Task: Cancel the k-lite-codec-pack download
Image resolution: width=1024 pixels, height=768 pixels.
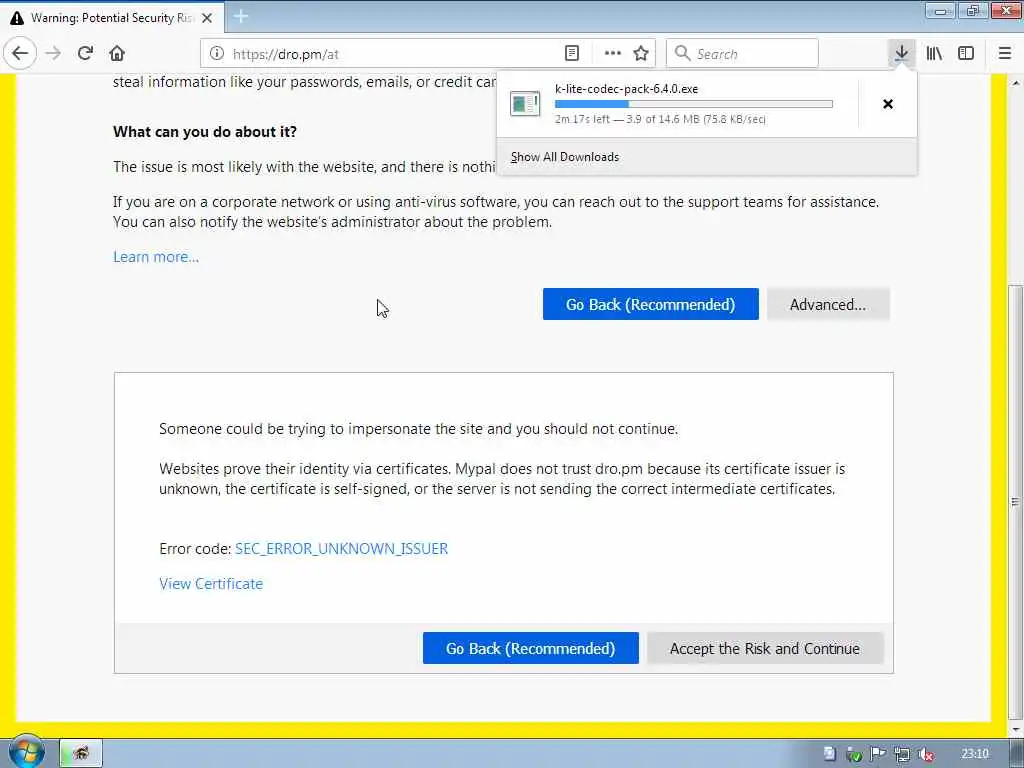Action: tap(888, 104)
